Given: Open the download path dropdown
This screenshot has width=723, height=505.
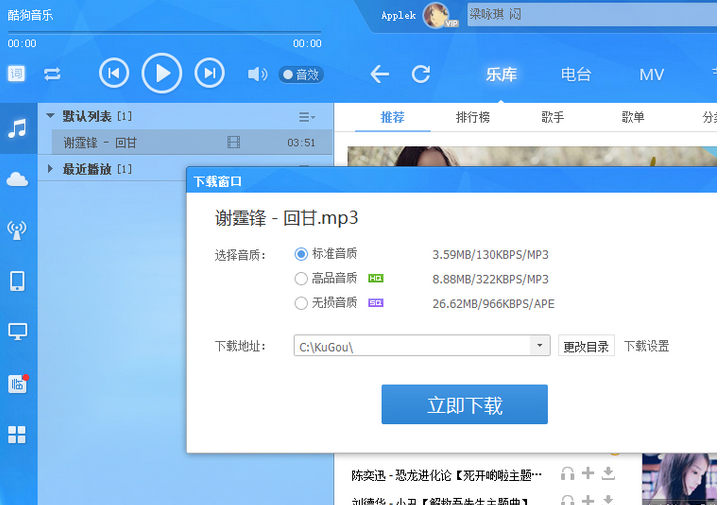Looking at the screenshot, I should coord(540,346).
